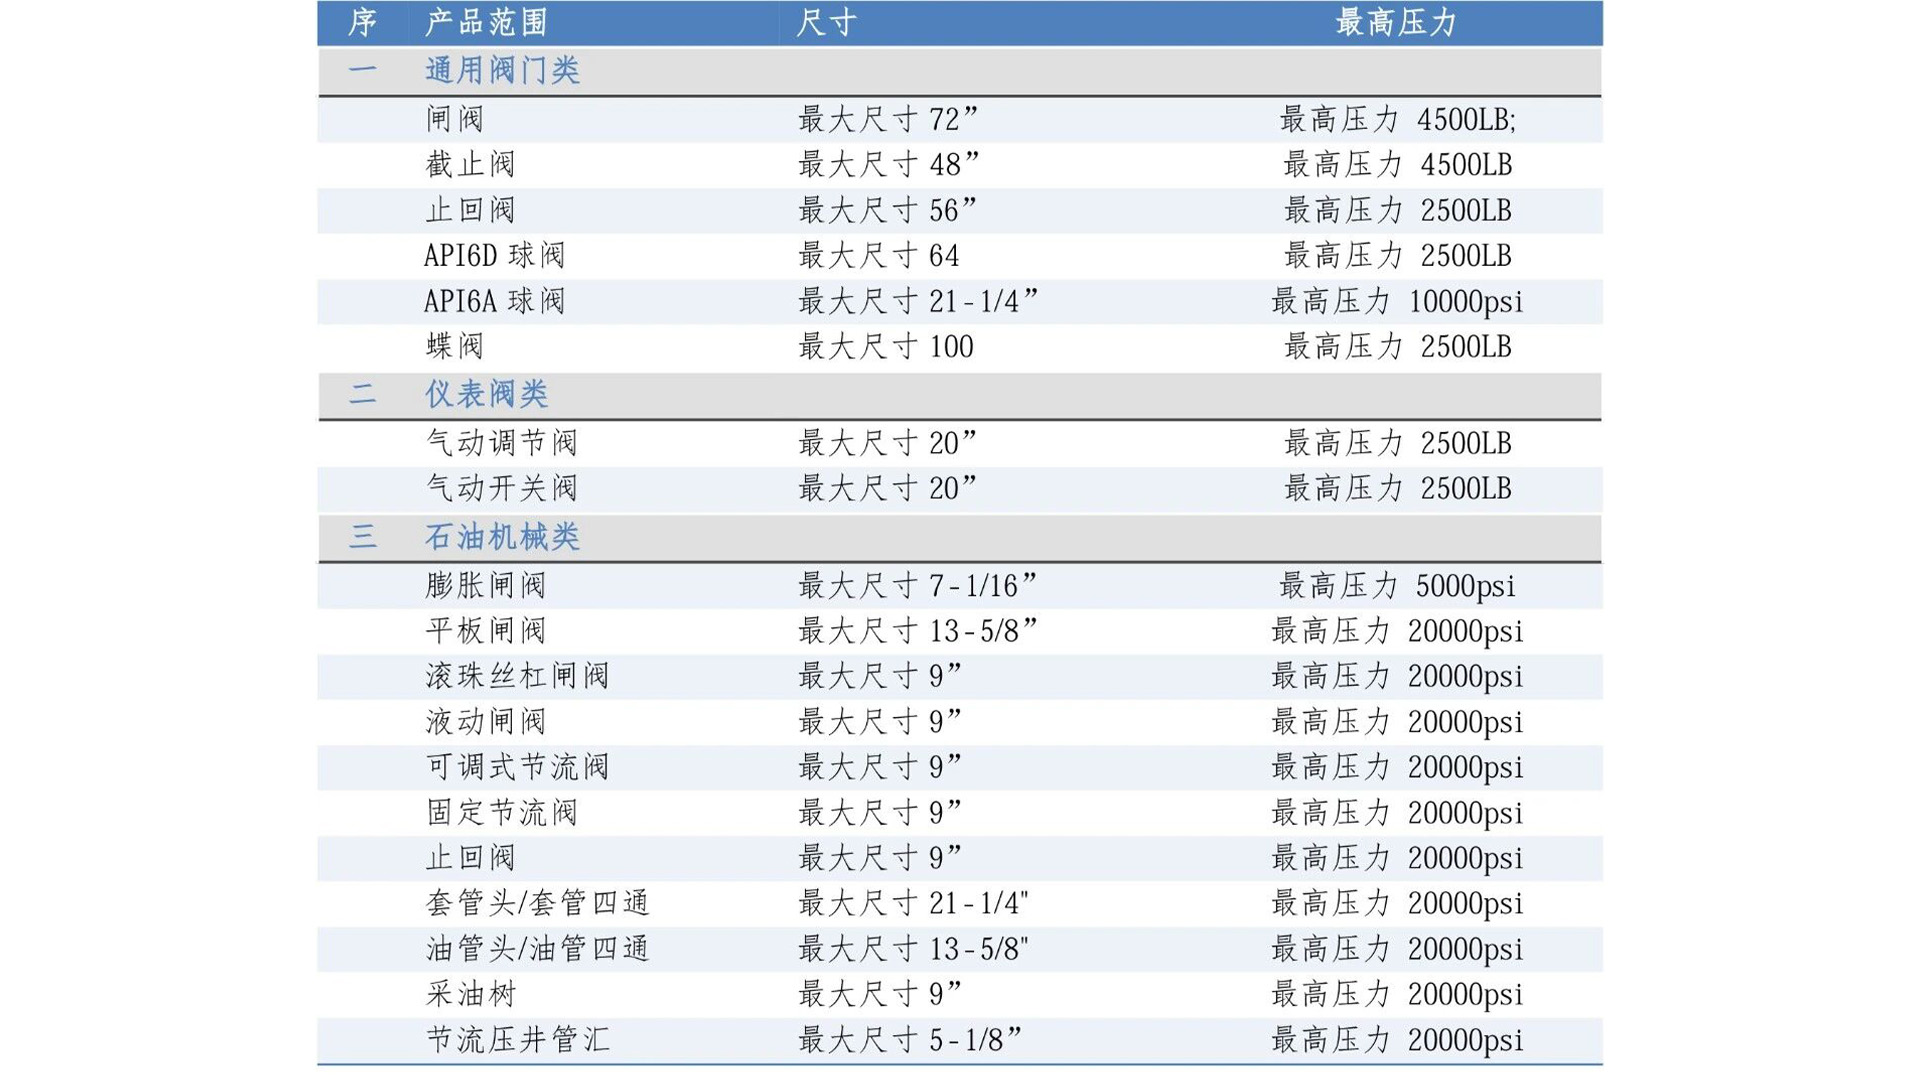Click the 采油树 product name
Viewport: 1920px width, 1080px height.
(471, 994)
